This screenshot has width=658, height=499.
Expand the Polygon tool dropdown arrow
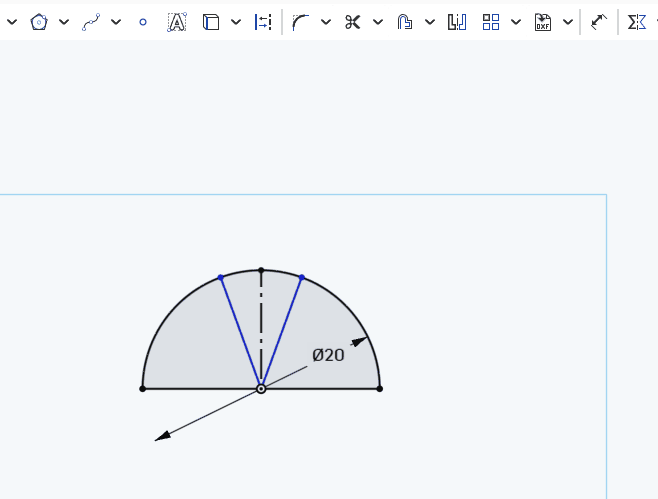pyautogui.click(x=64, y=22)
